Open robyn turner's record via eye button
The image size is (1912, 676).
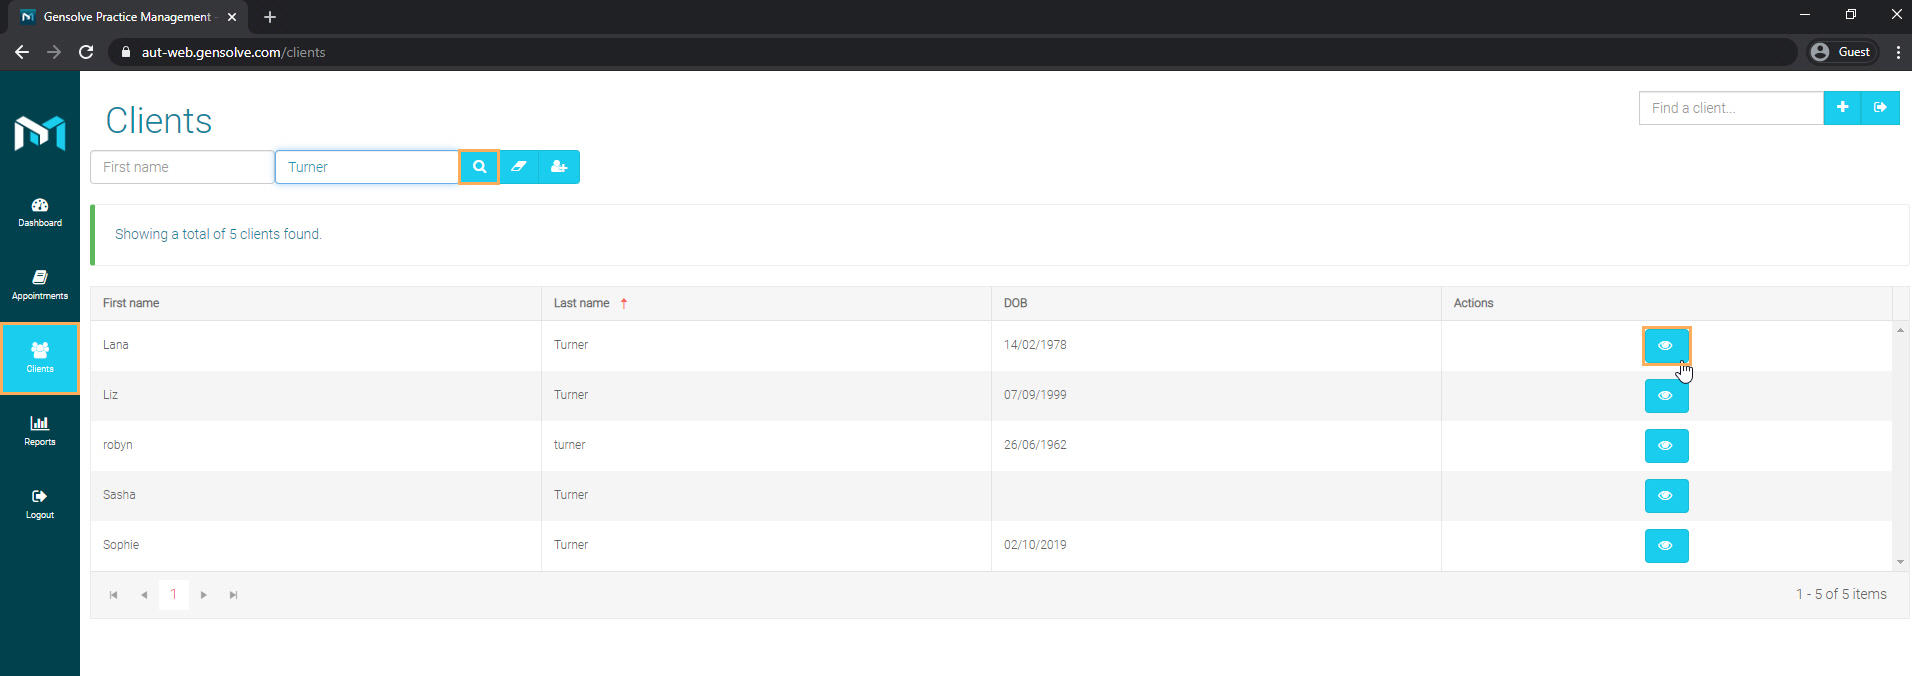pos(1666,446)
